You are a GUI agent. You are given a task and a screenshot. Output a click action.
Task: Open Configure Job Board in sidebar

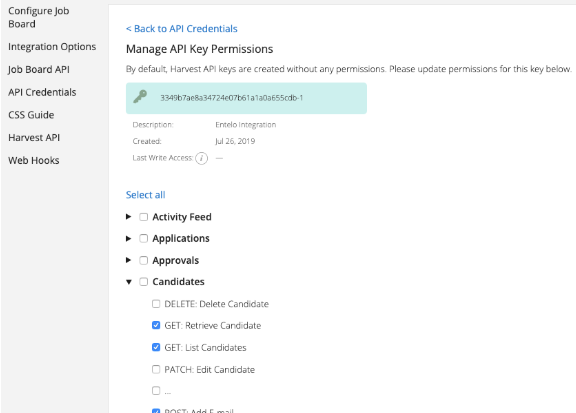[x=39, y=17]
